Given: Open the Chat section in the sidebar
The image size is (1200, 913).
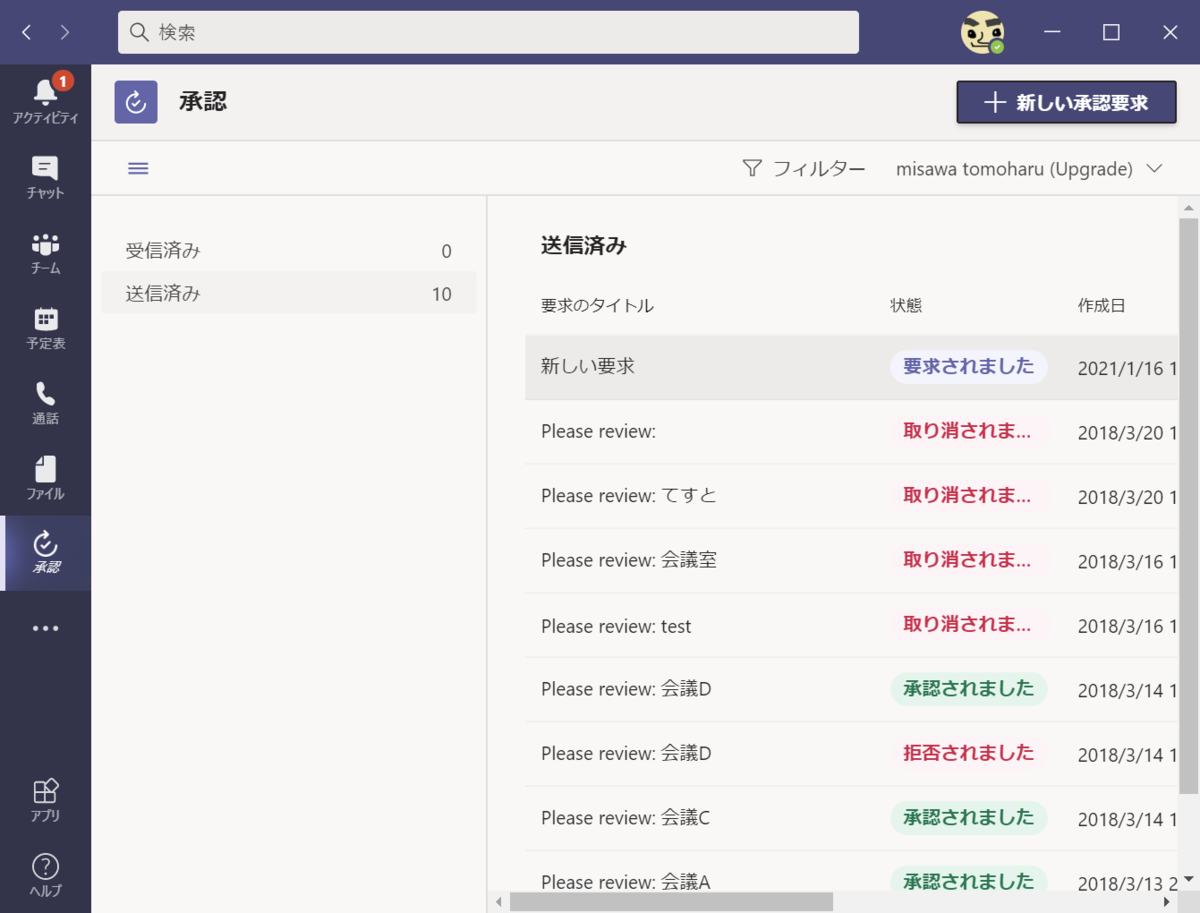Looking at the screenshot, I should (45, 177).
